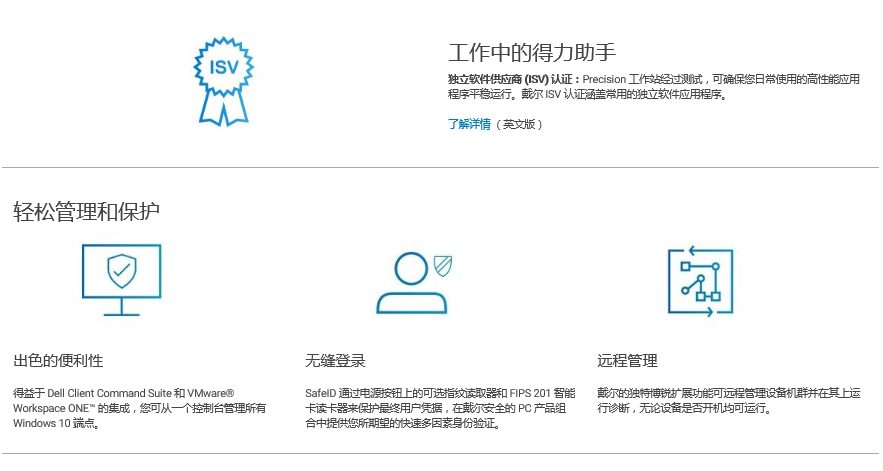Click the 远程管理 heading
Viewport: 883px width, 471px height.
[627, 361]
